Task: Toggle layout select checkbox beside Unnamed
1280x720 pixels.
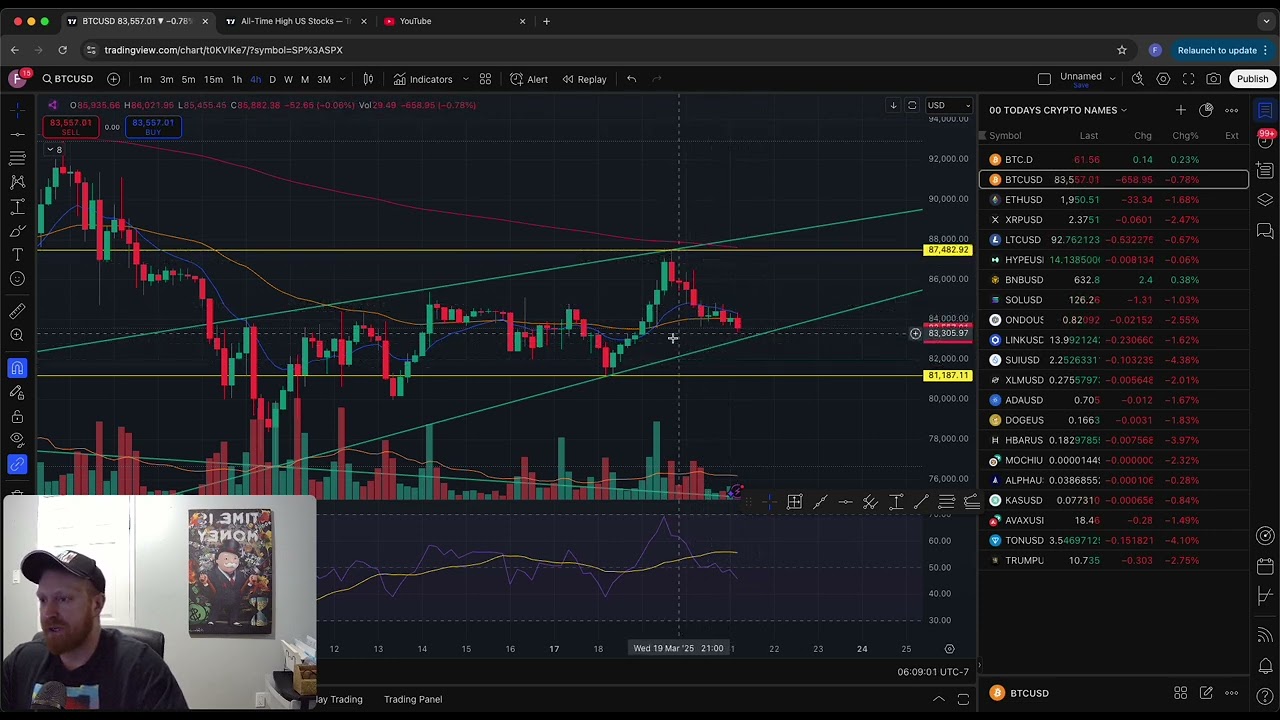Action: [1044, 79]
